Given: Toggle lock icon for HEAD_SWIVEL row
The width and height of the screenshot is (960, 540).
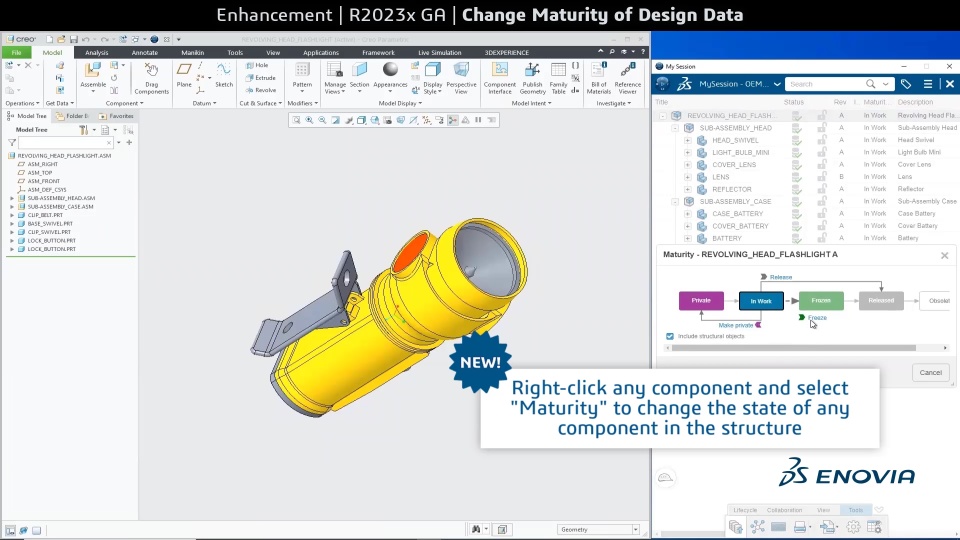Looking at the screenshot, I should coord(822,140).
